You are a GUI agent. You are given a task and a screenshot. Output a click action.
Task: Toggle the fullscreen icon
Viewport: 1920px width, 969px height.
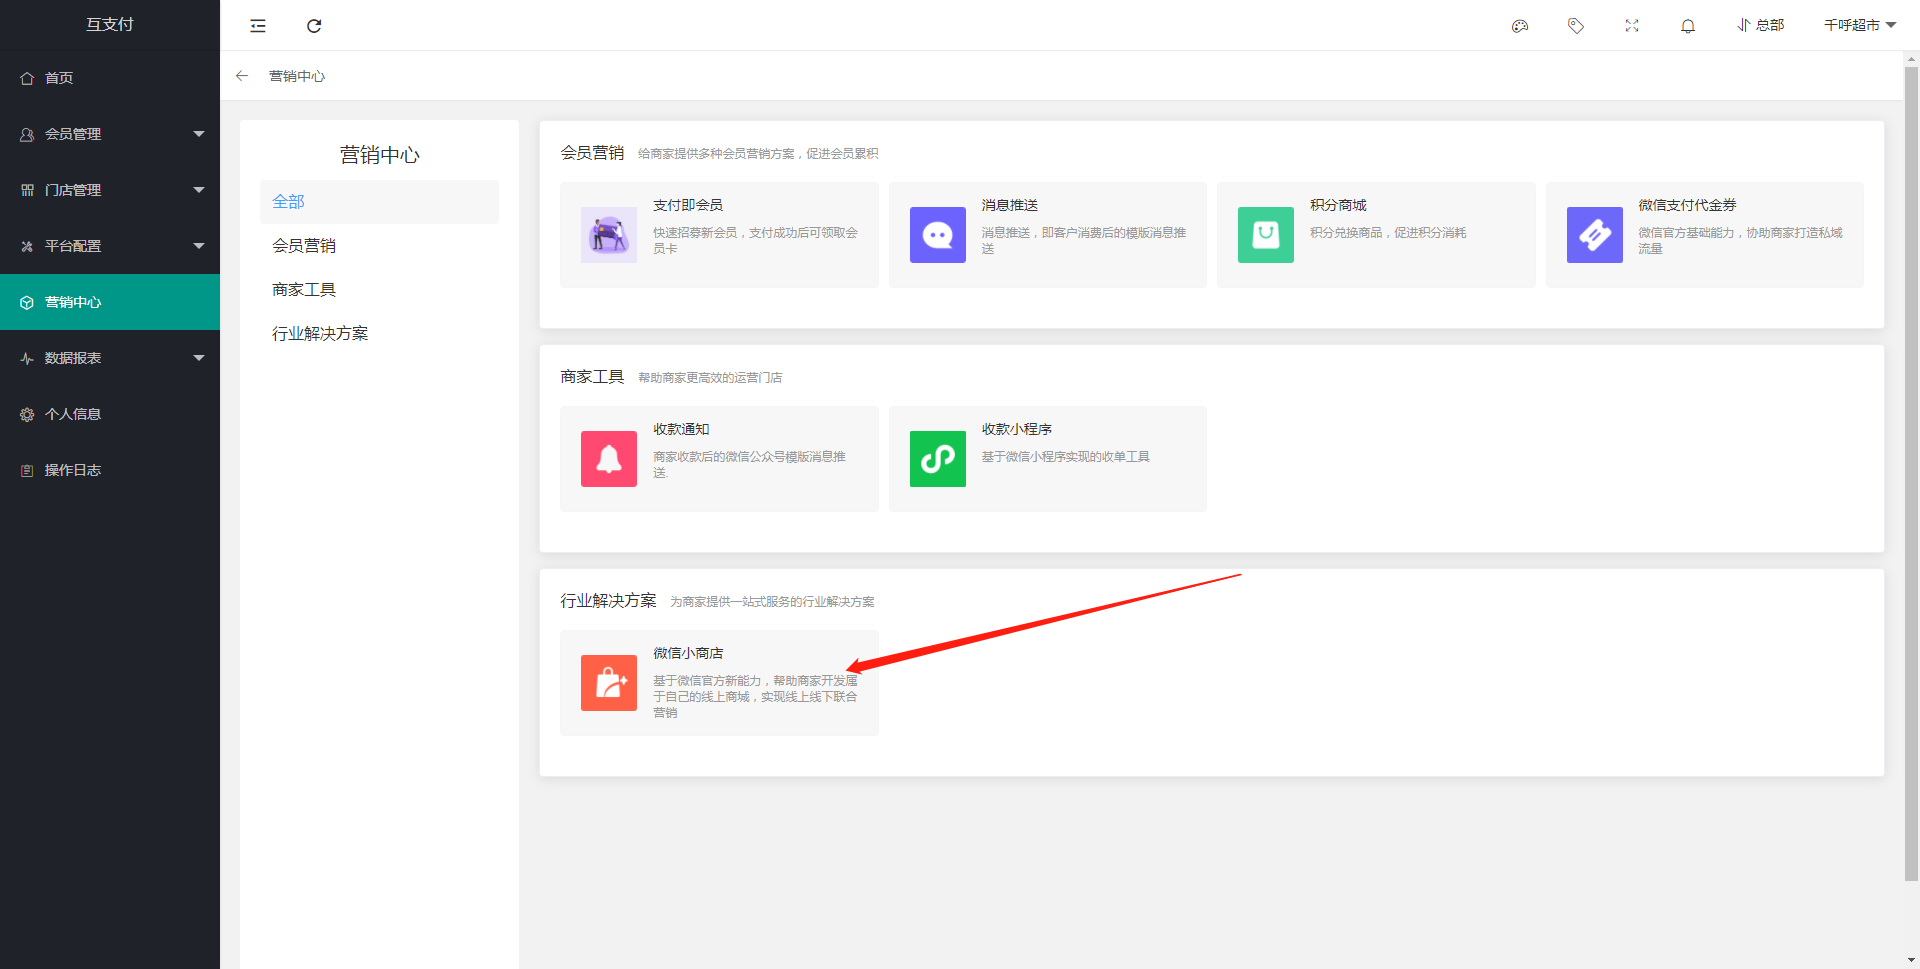click(1632, 26)
